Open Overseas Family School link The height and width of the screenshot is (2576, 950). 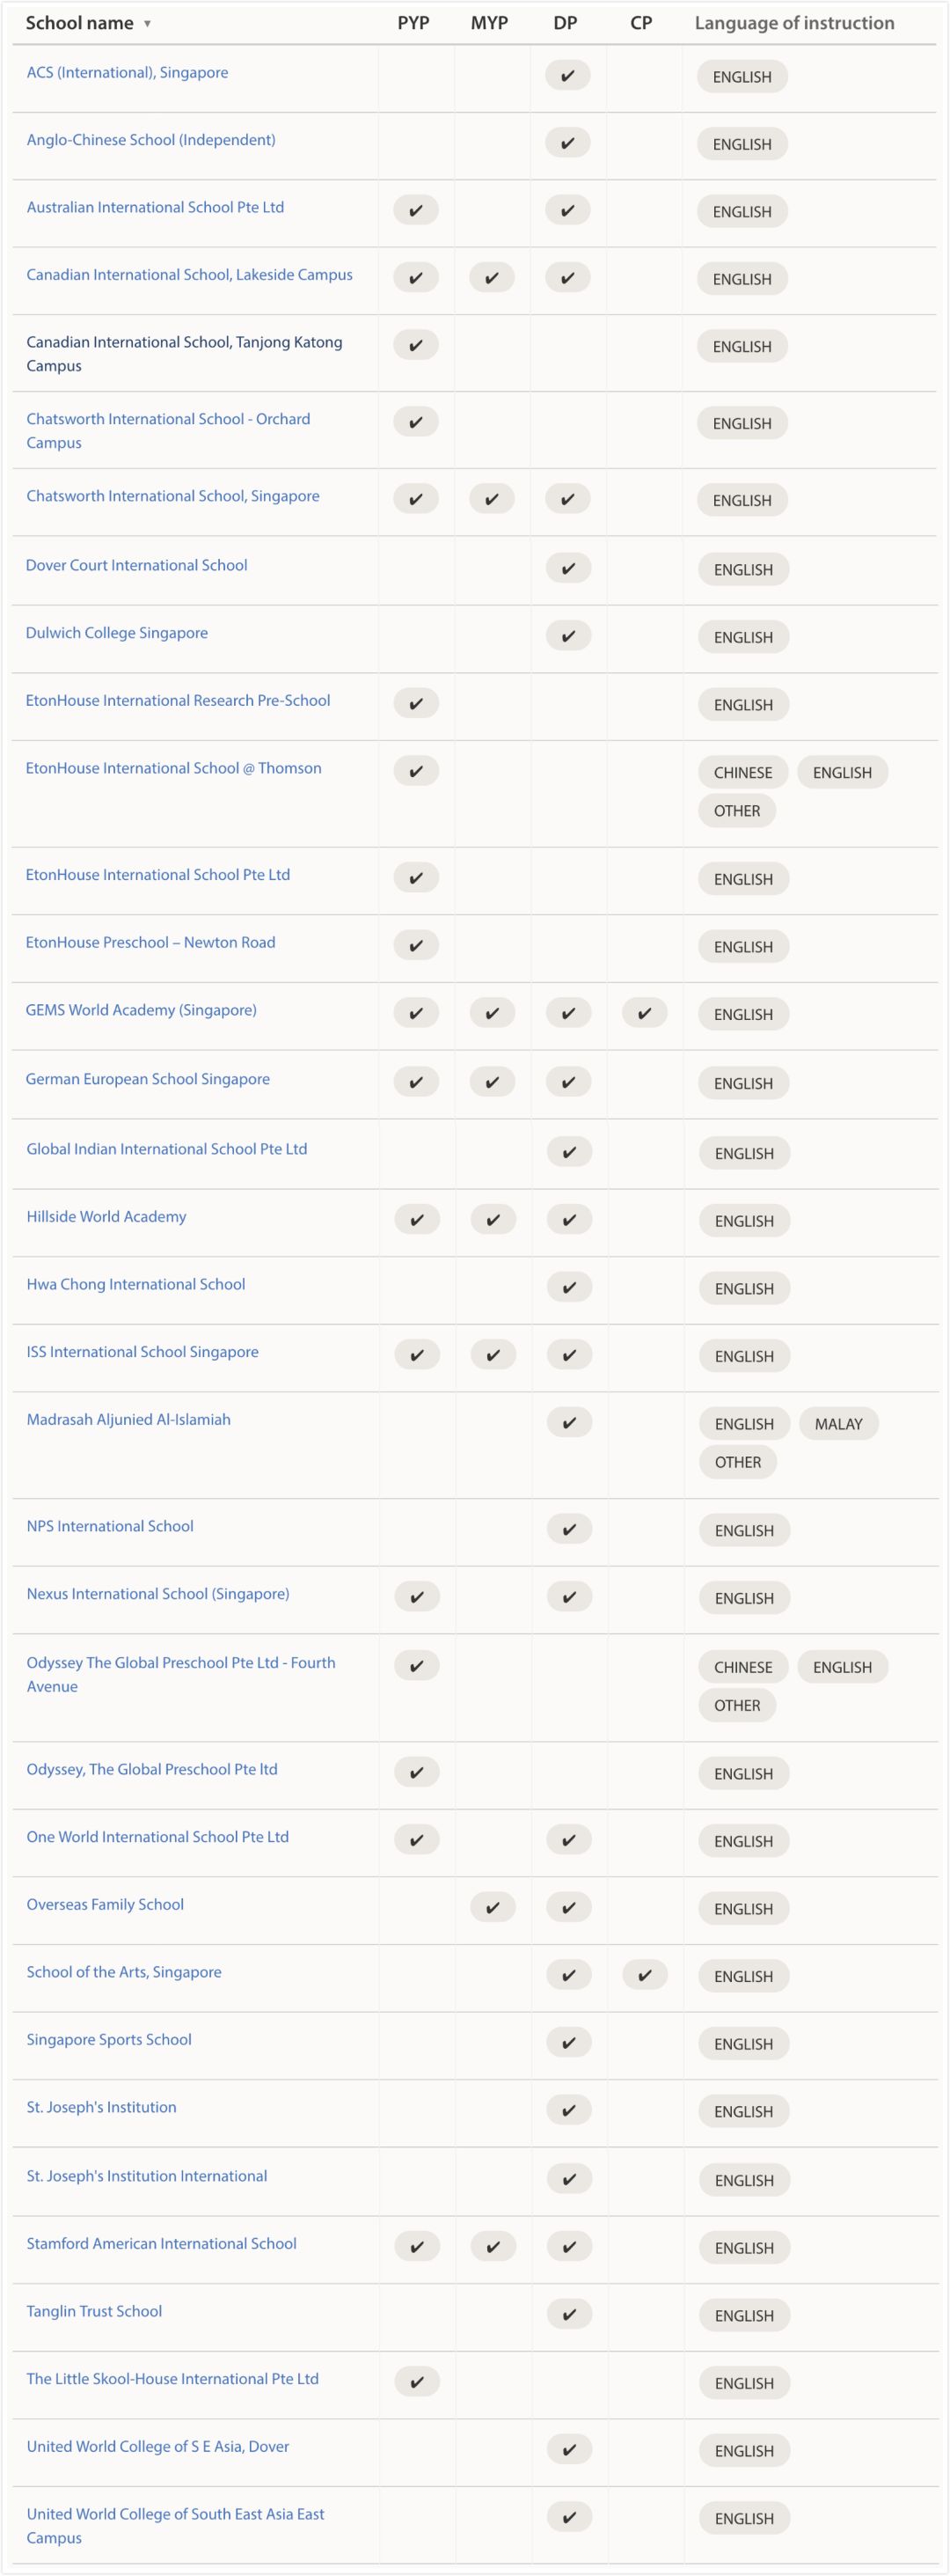click(105, 1904)
